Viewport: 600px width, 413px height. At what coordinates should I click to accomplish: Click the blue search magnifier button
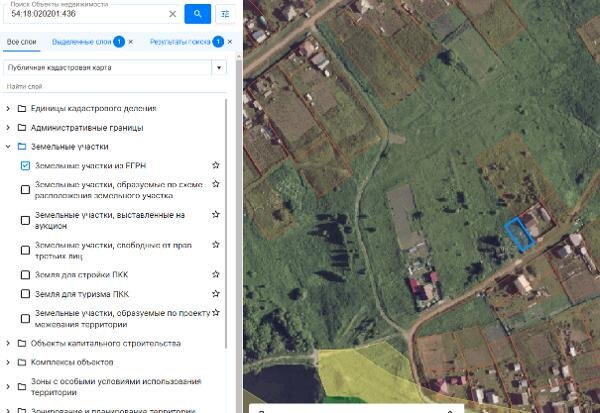197,14
